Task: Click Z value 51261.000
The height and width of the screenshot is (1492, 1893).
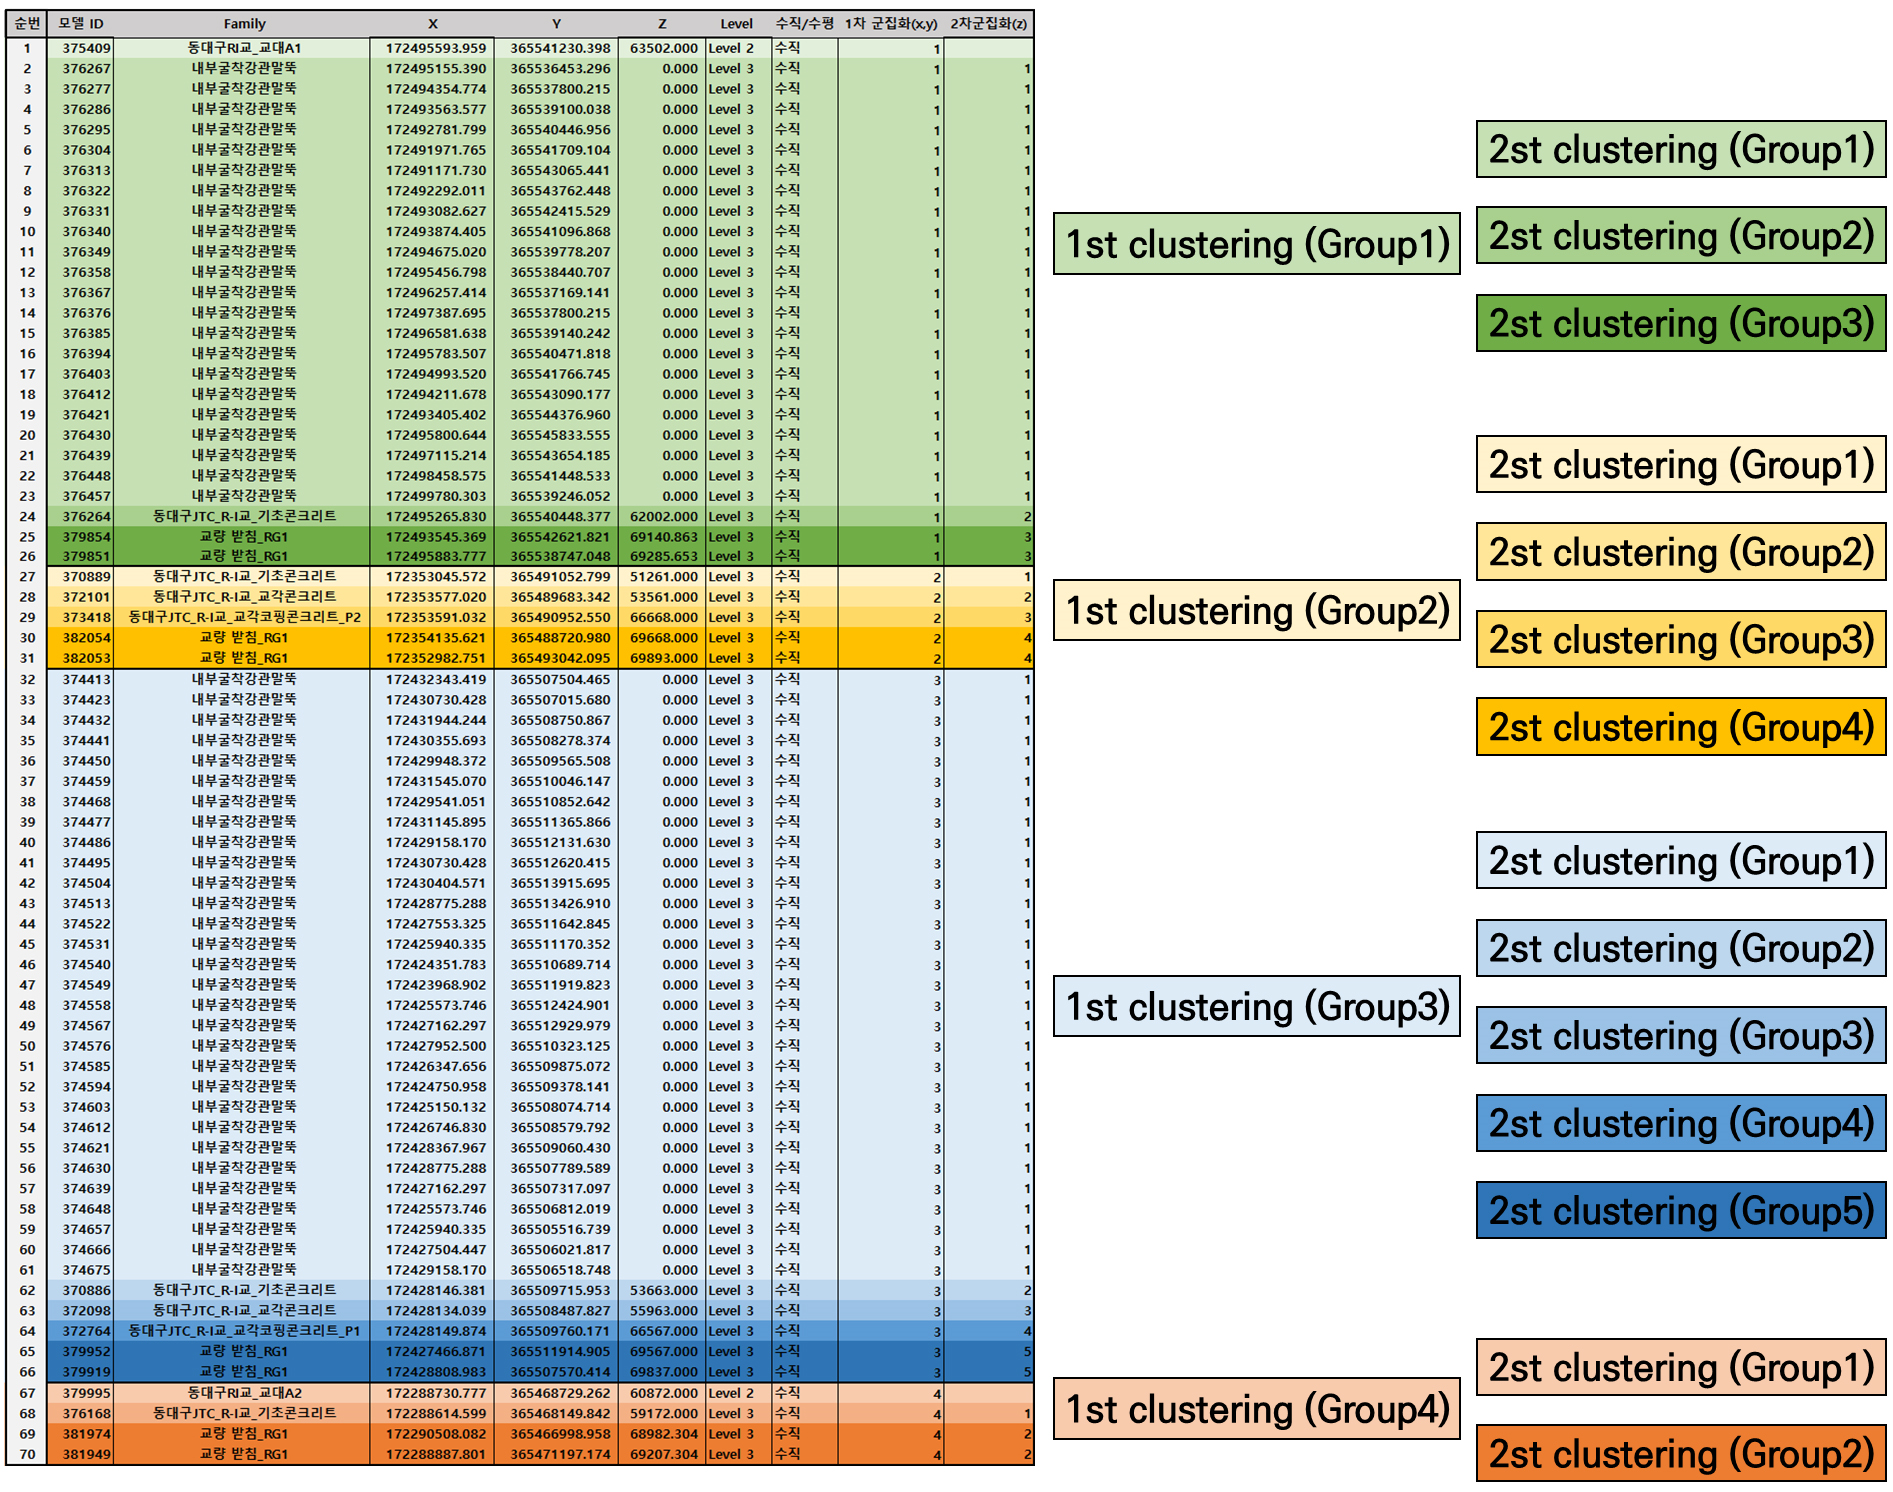Action: (663, 577)
